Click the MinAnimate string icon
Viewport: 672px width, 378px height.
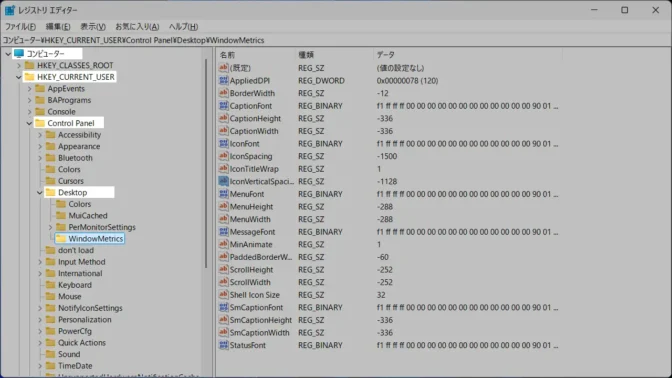[x=223, y=244]
